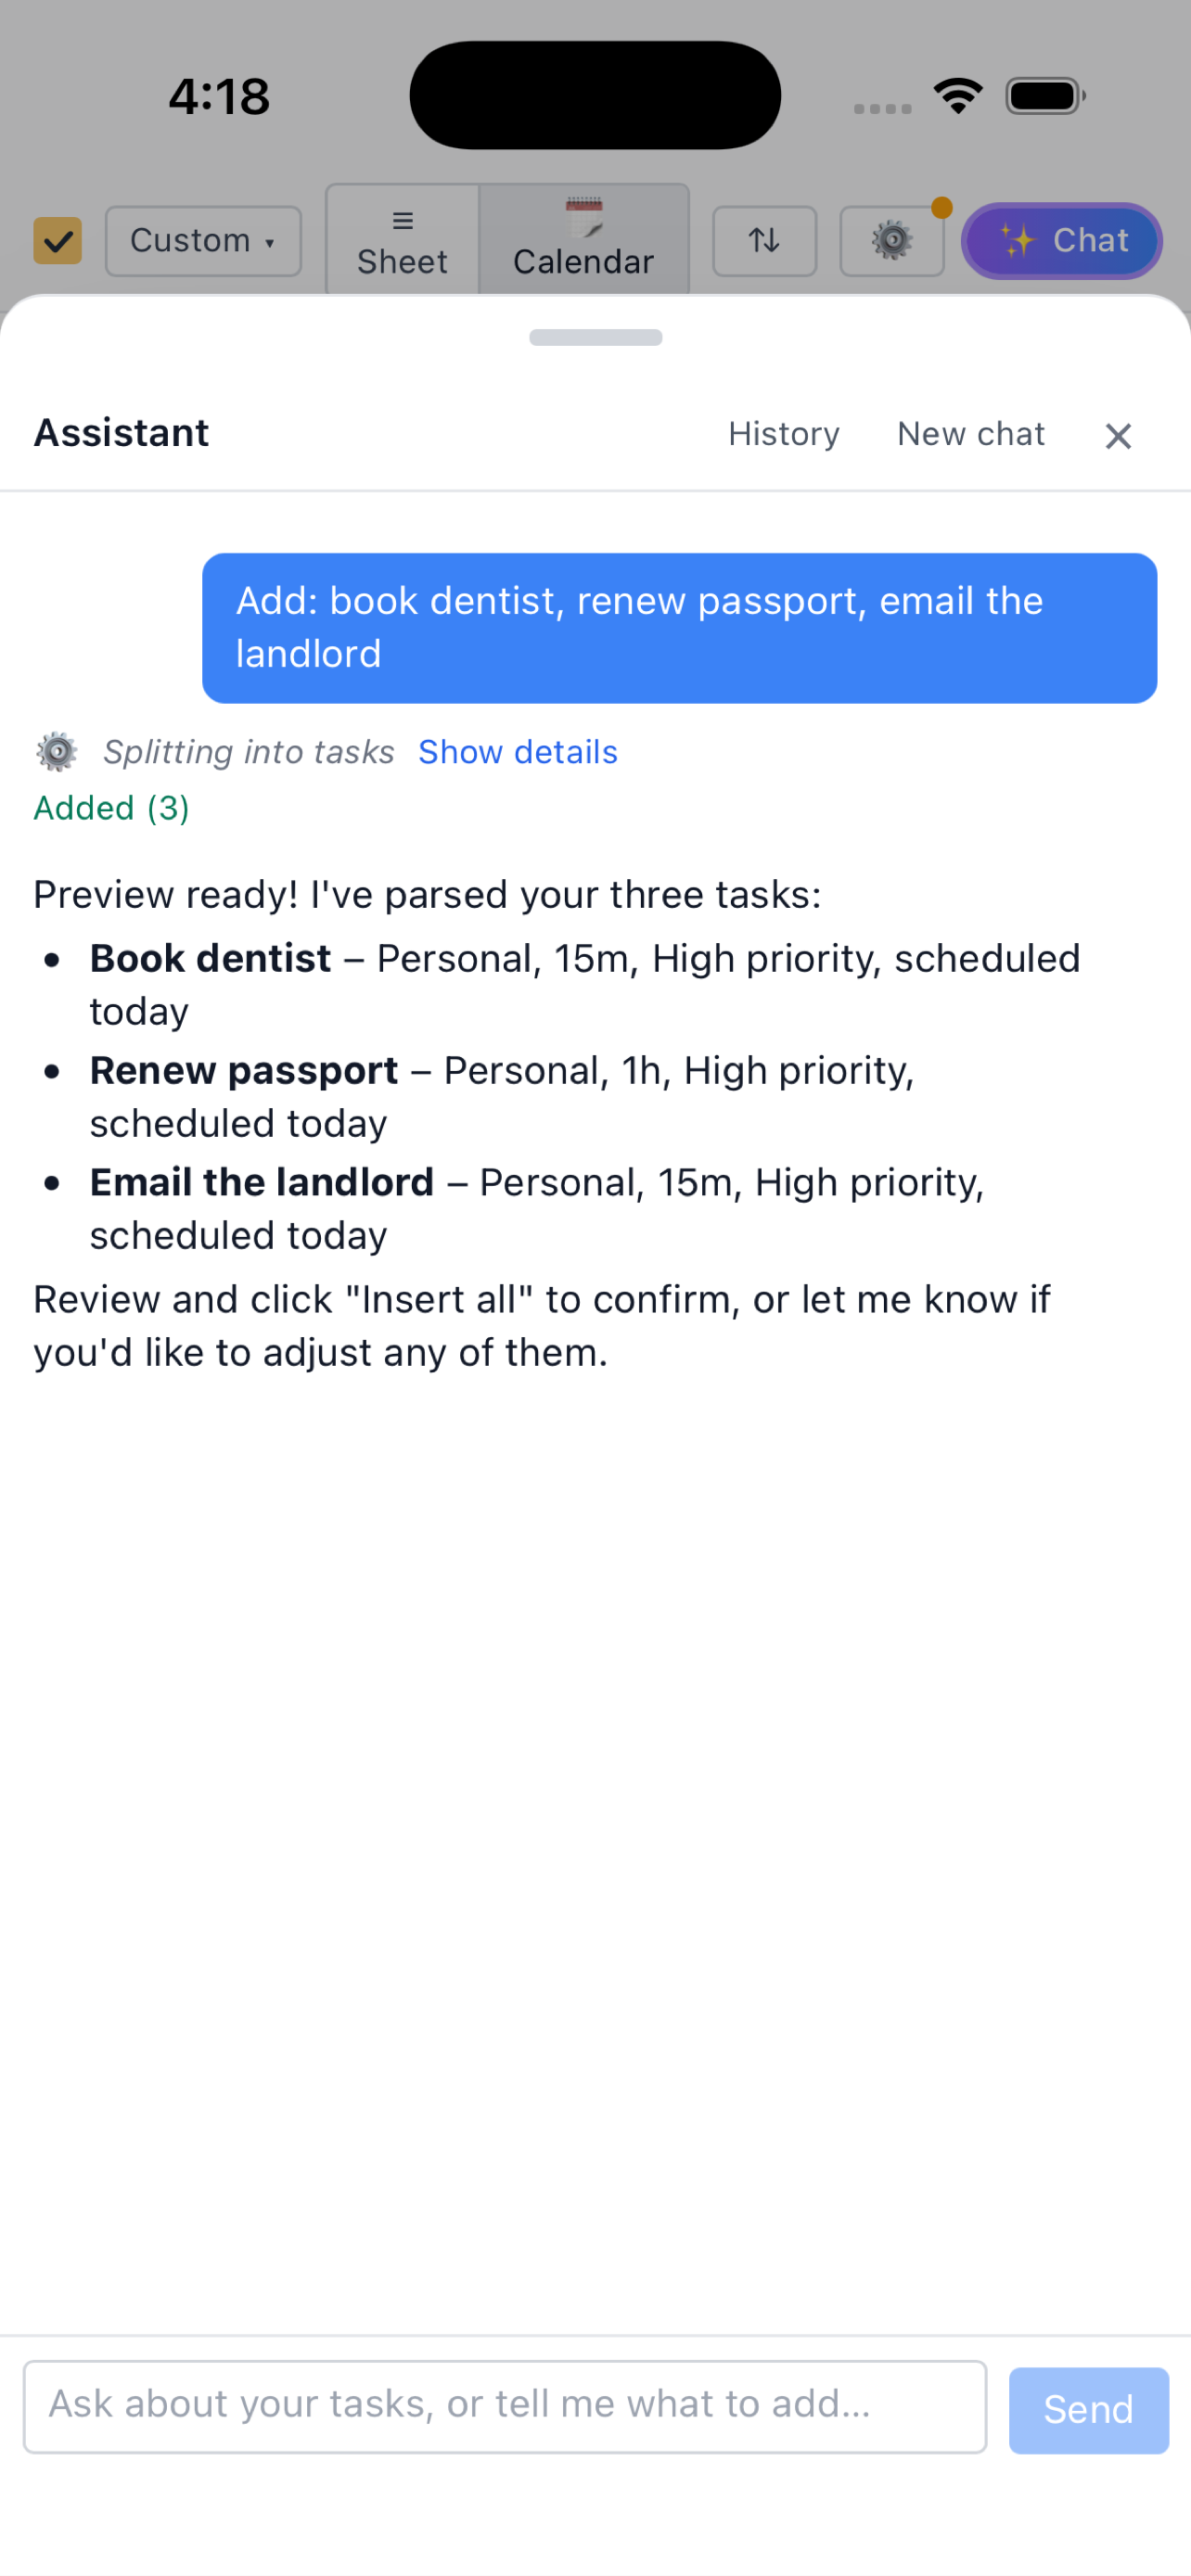
Task: Open the sparkle Chat button
Action: coord(1062,241)
